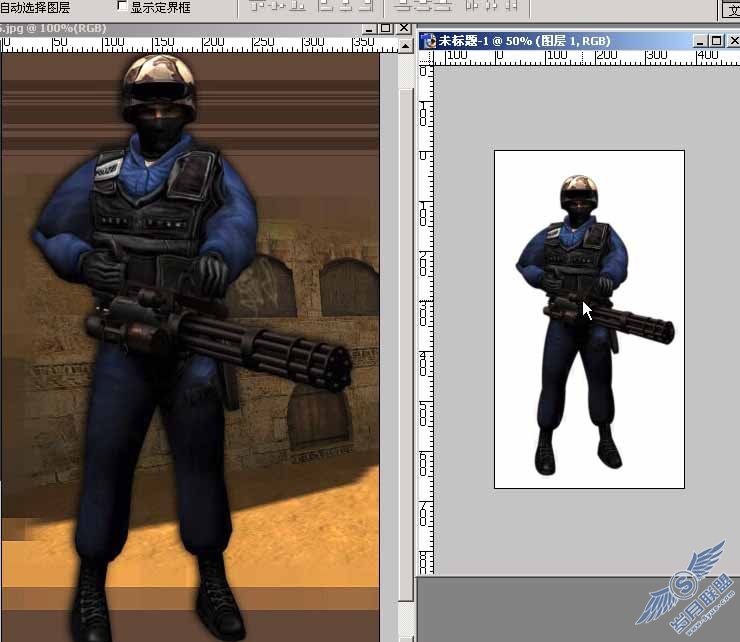Open the system menu icon of 未标题-1 window
740x642 pixels.
pyautogui.click(x=429, y=41)
